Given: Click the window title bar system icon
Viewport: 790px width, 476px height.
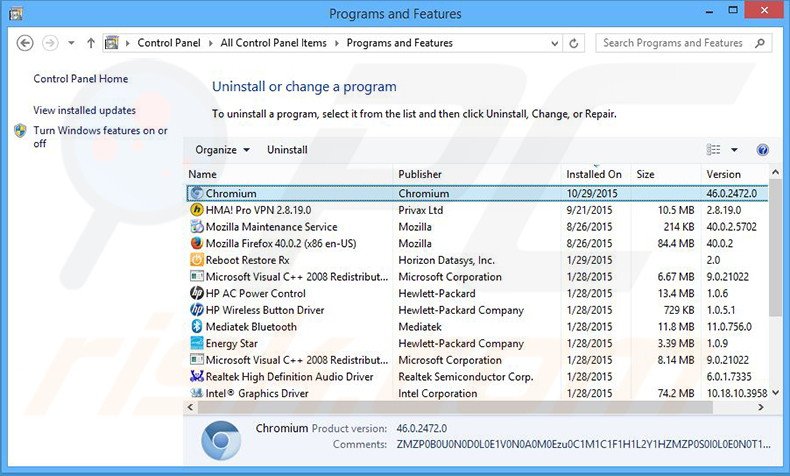Looking at the screenshot, I should point(16,14).
